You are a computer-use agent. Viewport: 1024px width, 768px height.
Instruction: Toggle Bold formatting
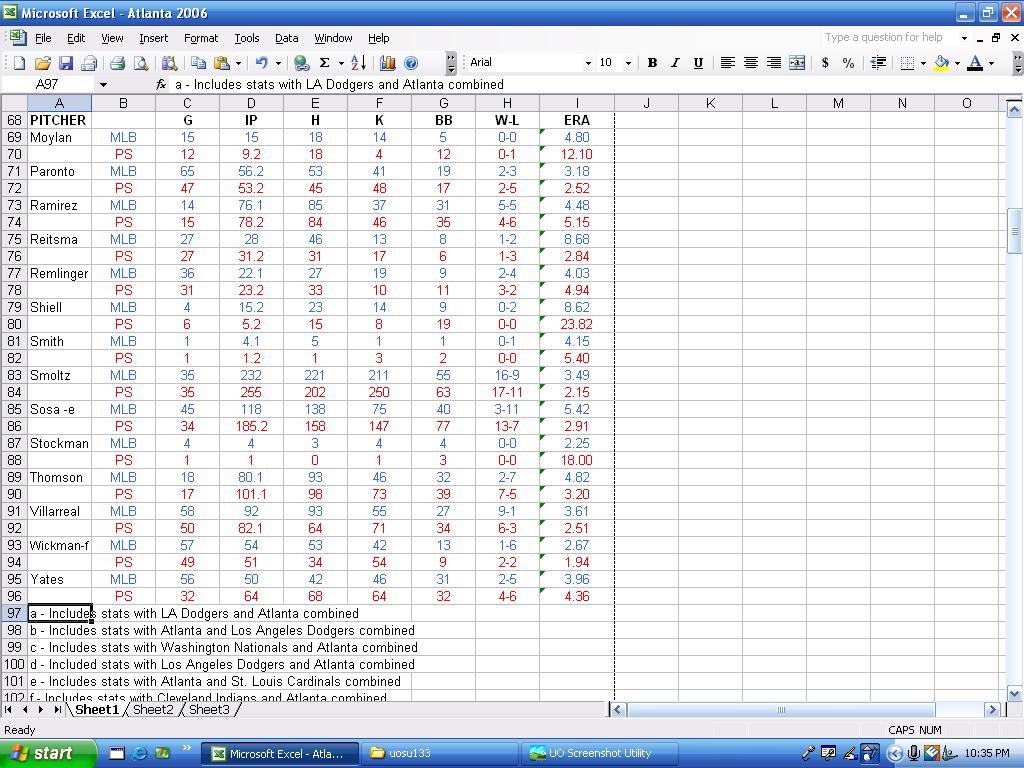(652, 63)
